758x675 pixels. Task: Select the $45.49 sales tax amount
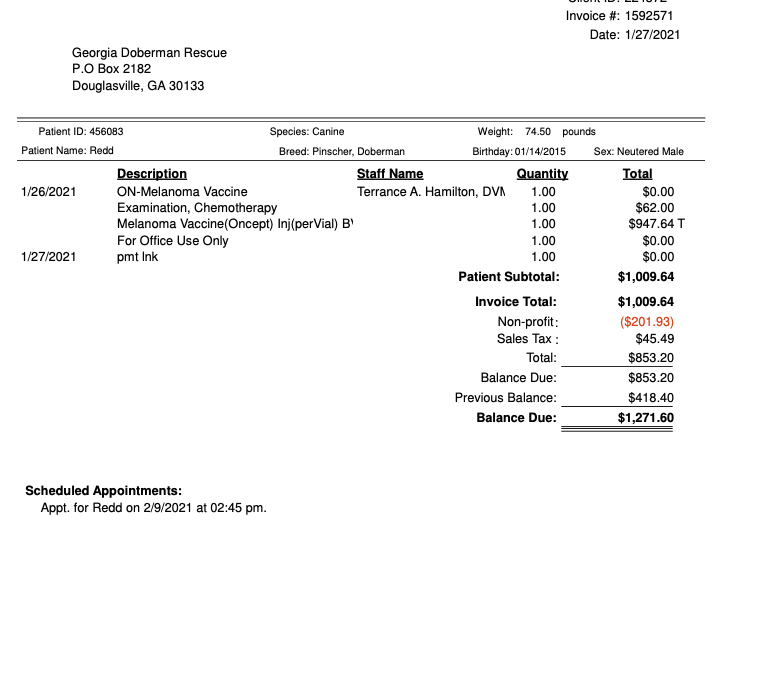pyautogui.click(x=655, y=339)
